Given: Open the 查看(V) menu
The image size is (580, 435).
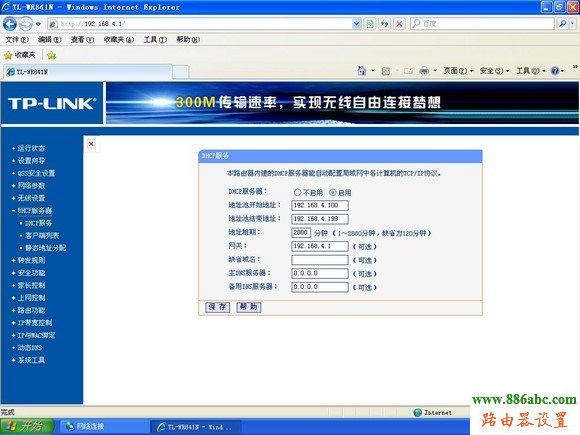Looking at the screenshot, I should coord(82,40).
